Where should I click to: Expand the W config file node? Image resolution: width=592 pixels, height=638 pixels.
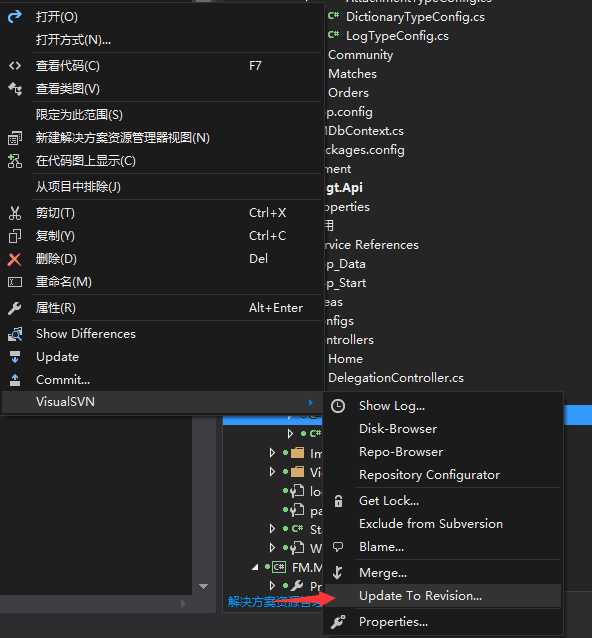point(272,548)
